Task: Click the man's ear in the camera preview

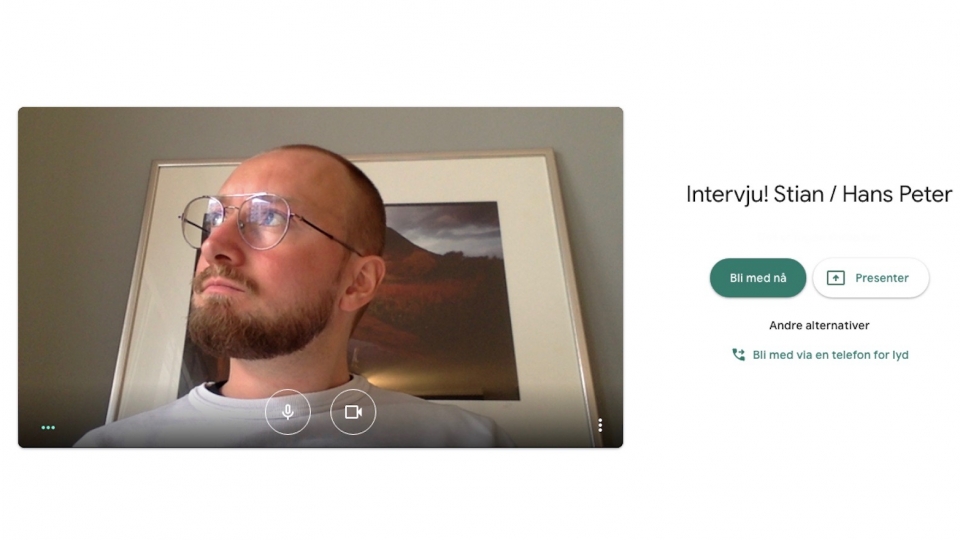Action: click(x=363, y=283)
